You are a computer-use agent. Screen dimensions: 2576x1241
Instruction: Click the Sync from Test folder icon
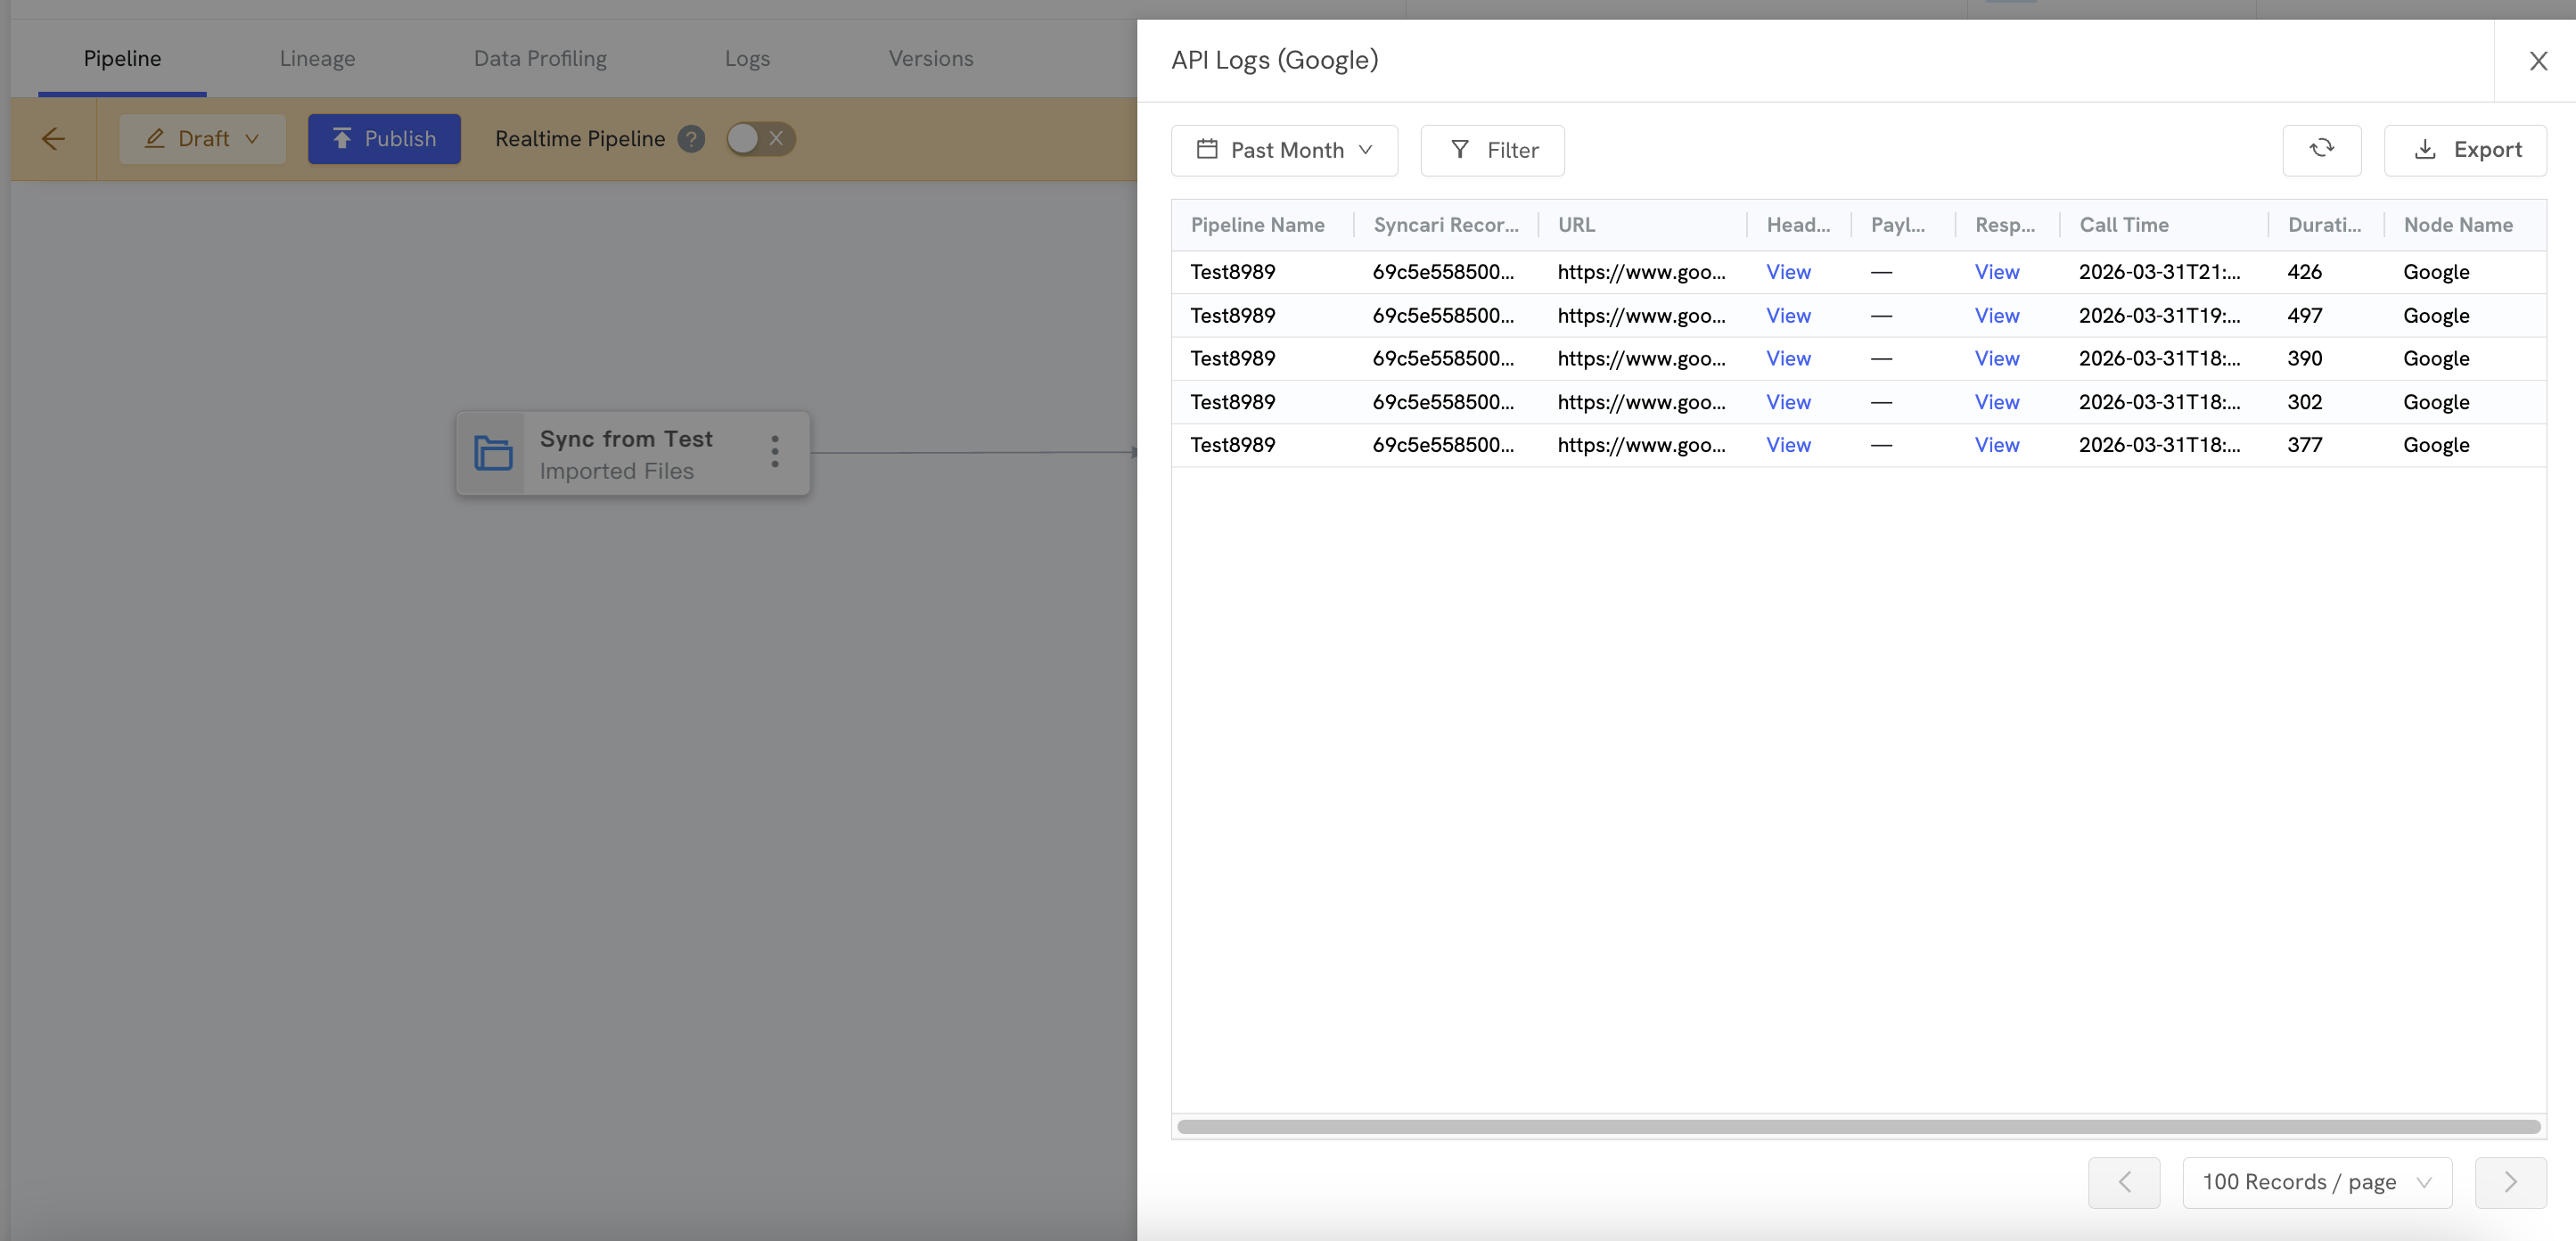492,453
